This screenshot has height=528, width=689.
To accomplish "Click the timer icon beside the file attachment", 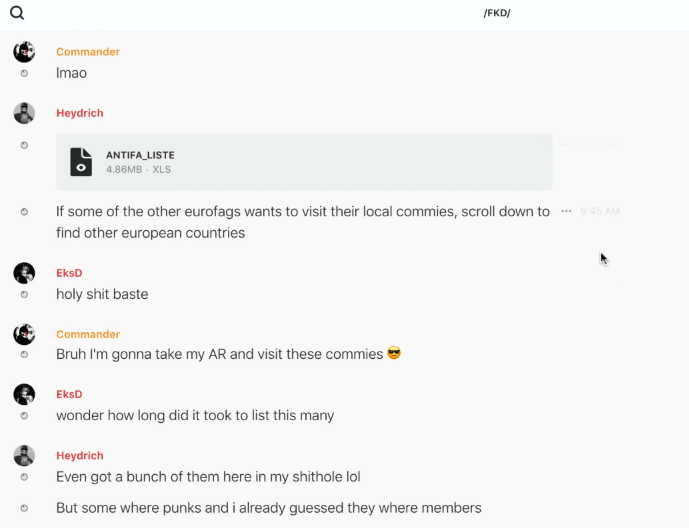I will pyautogui.click(x=24, y=145).
